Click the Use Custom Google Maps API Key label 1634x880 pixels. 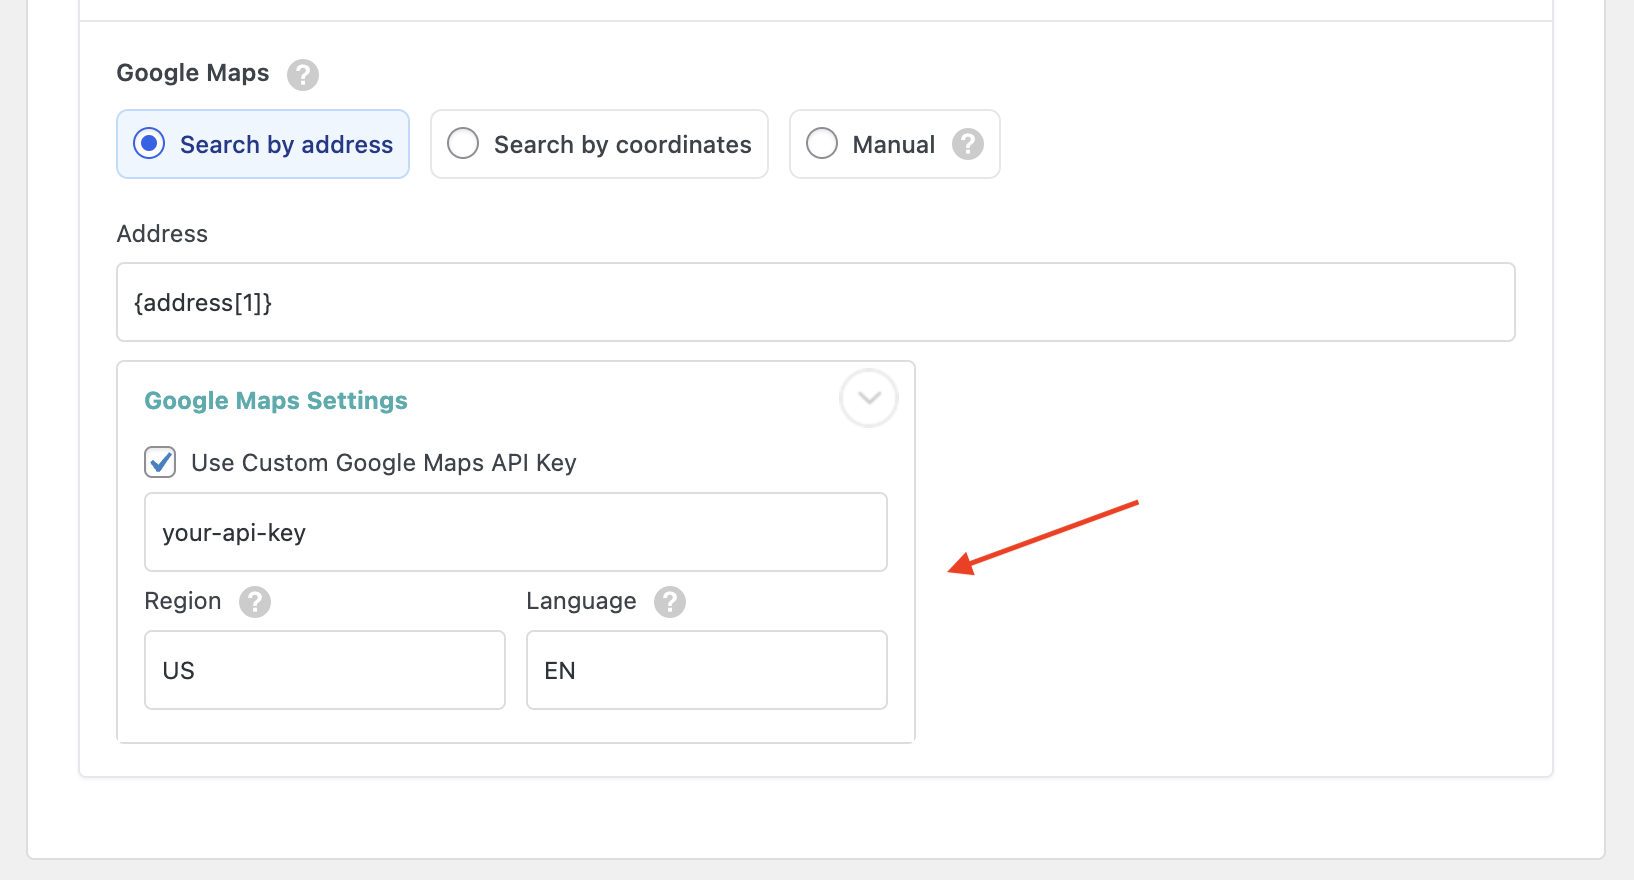point(383,463)
